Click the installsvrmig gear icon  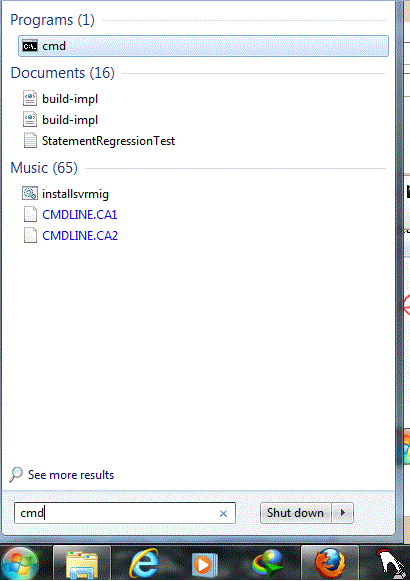(30, 193)
